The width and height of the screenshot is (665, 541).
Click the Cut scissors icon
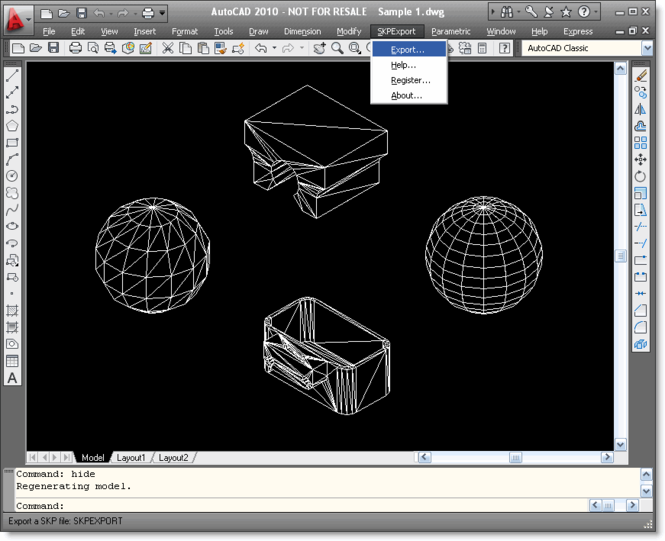coord(168,48)
